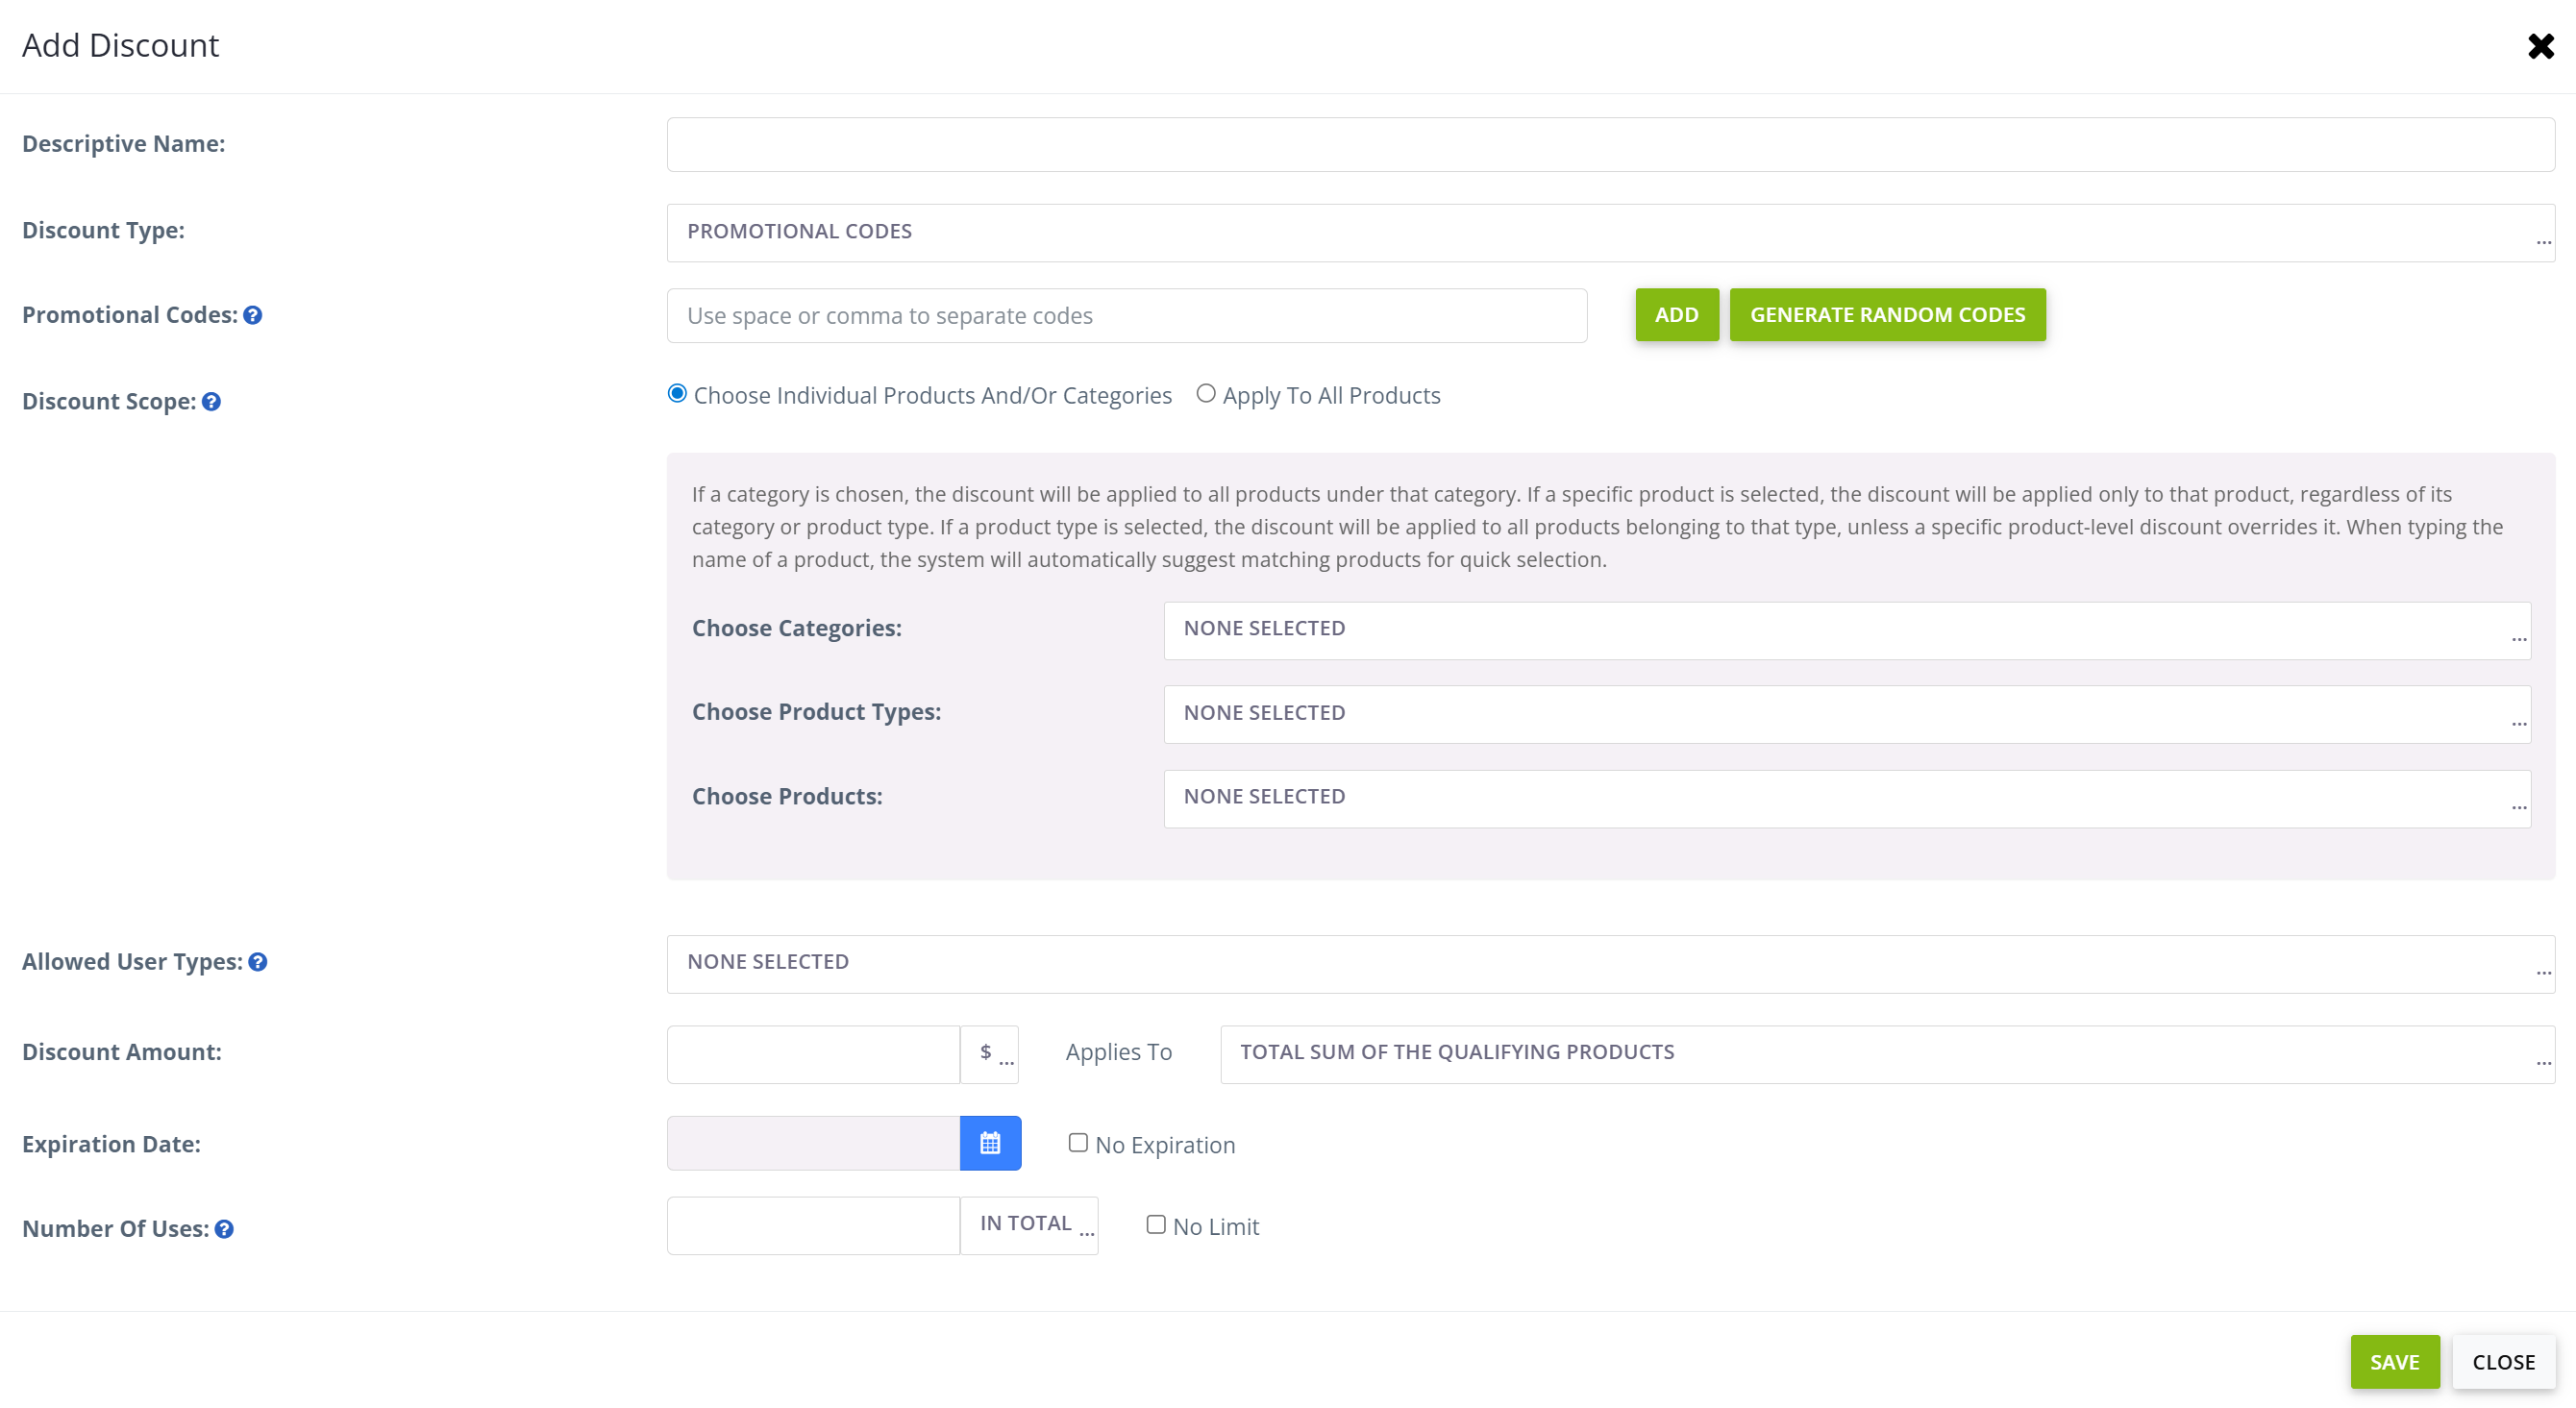Click Allowed User Types help icon

pos(258,961)
